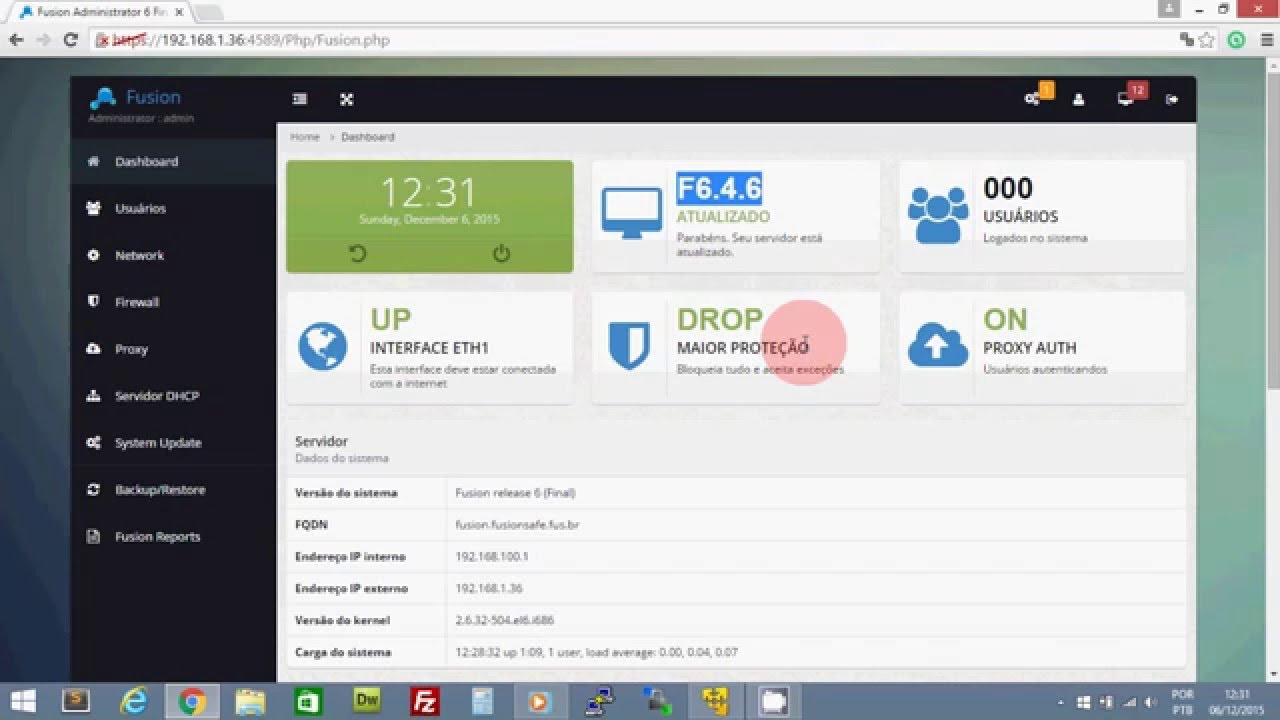Click the fullscreen expand icon in top bar
This screenshot has height=720, width=1280.
click(347, 99)
